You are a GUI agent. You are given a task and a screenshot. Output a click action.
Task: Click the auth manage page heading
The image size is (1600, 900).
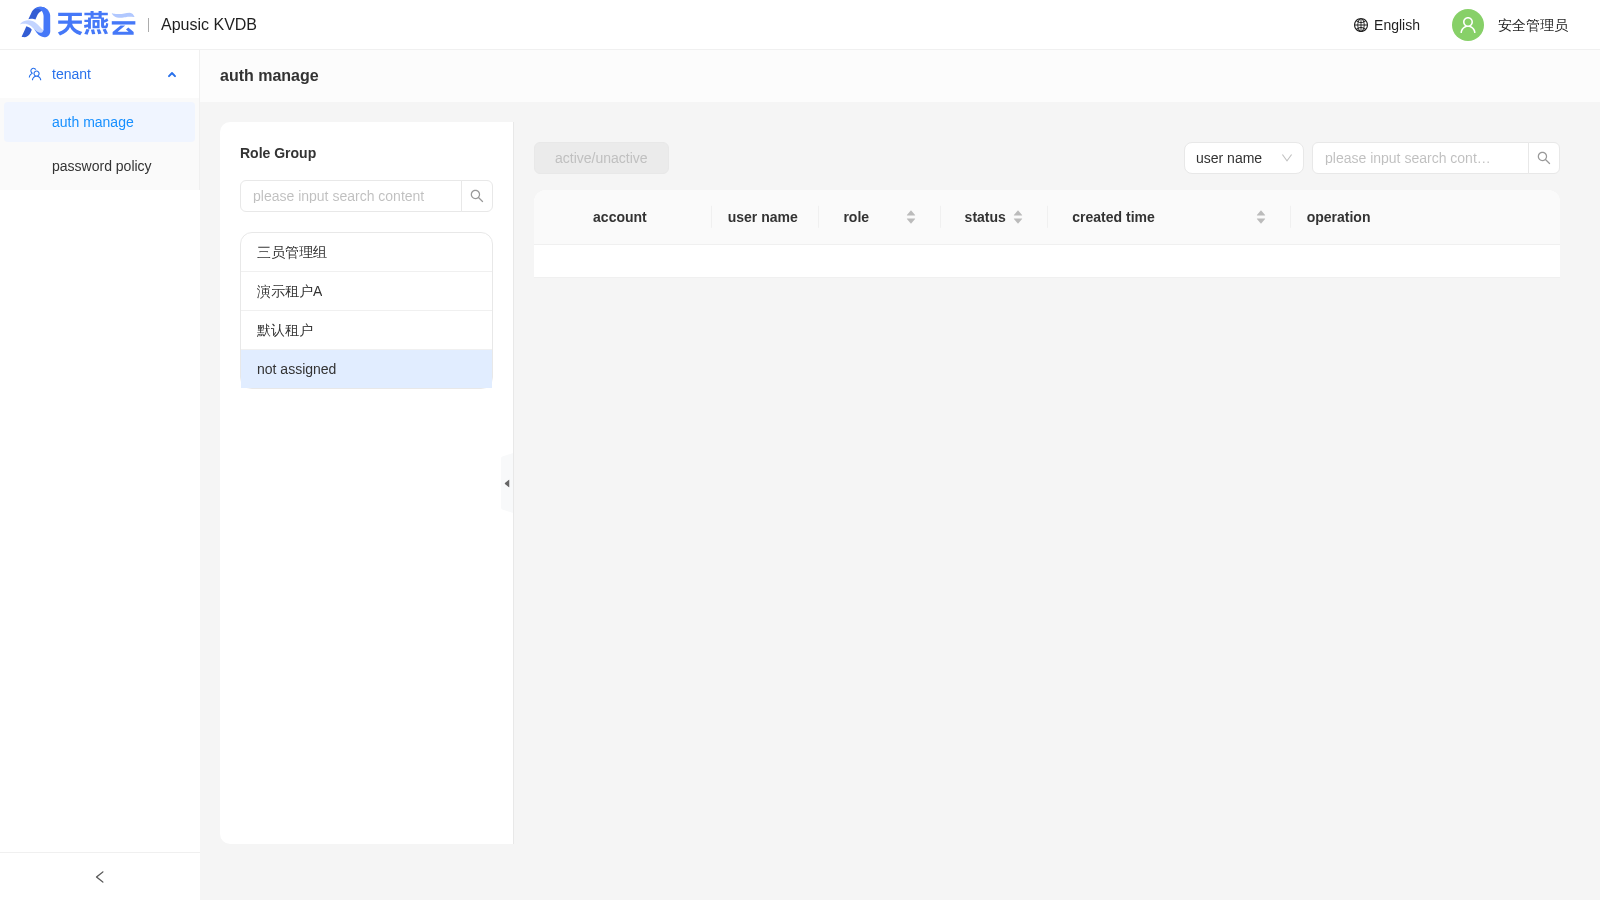pos(269,75)
